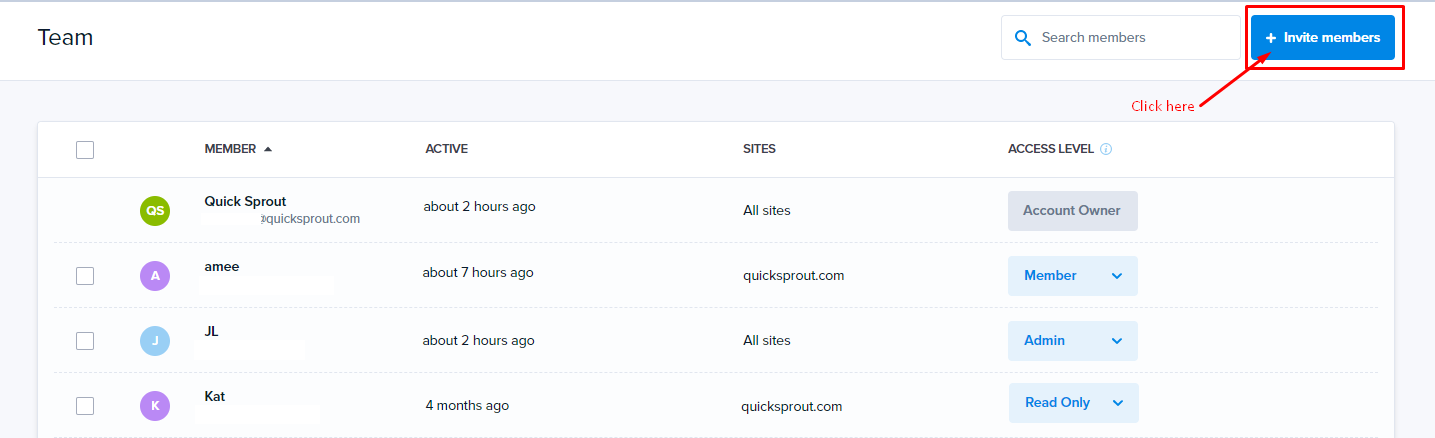Click Kat's purple K avatar
The width and height of the screenshot is (1435, 438).
tap(155, 406)
